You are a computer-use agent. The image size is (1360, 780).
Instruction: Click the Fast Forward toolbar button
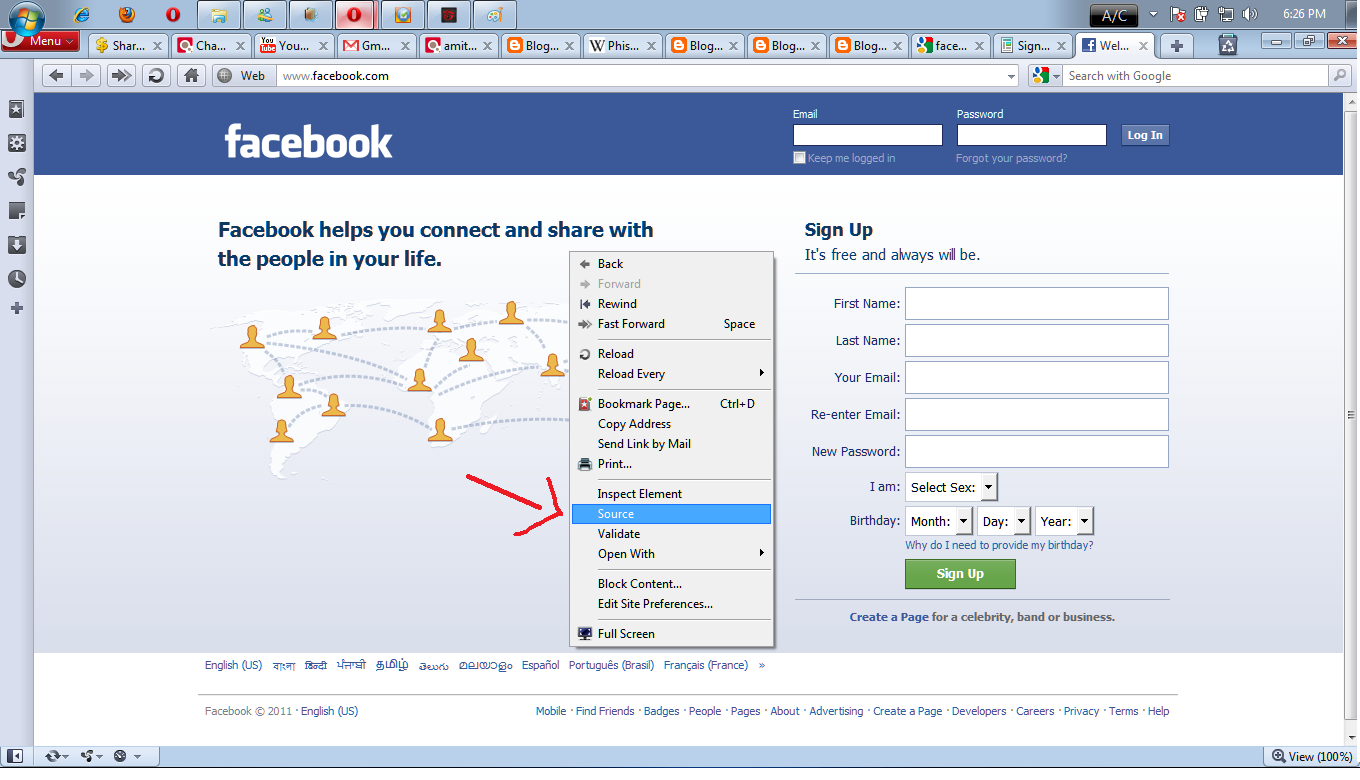pyautogui.click(x=121, y=76)
